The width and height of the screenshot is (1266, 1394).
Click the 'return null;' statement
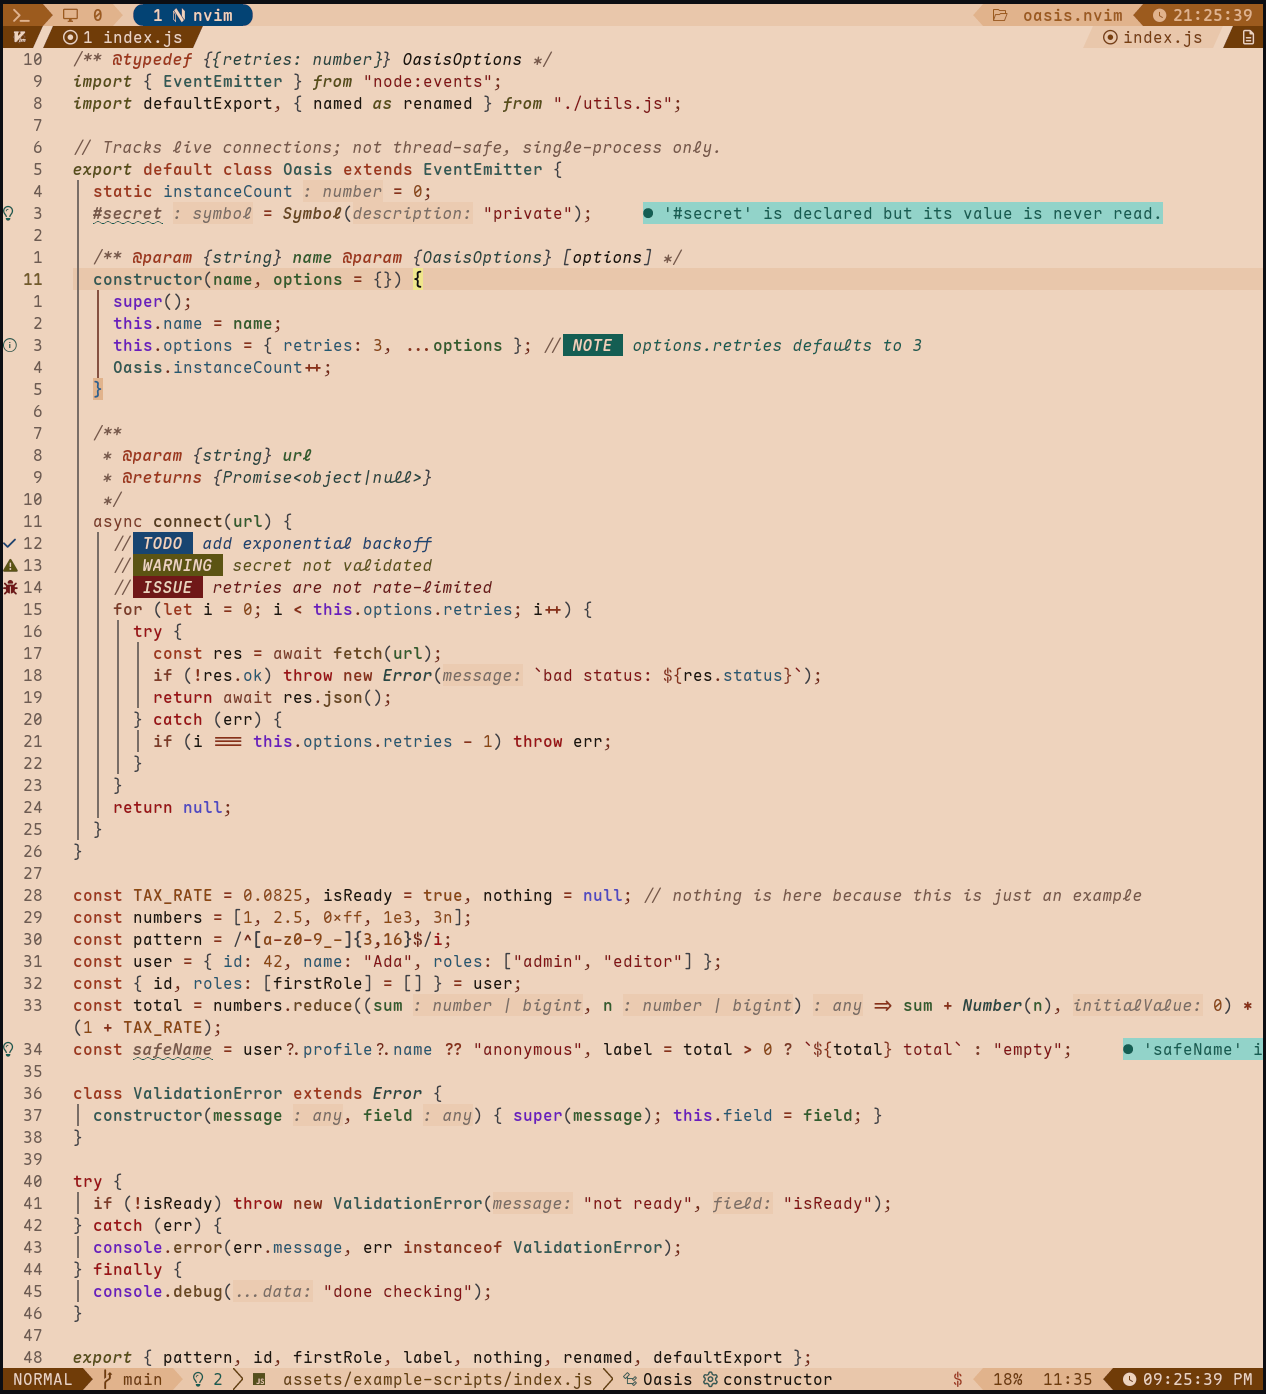(x=172, y=807)
